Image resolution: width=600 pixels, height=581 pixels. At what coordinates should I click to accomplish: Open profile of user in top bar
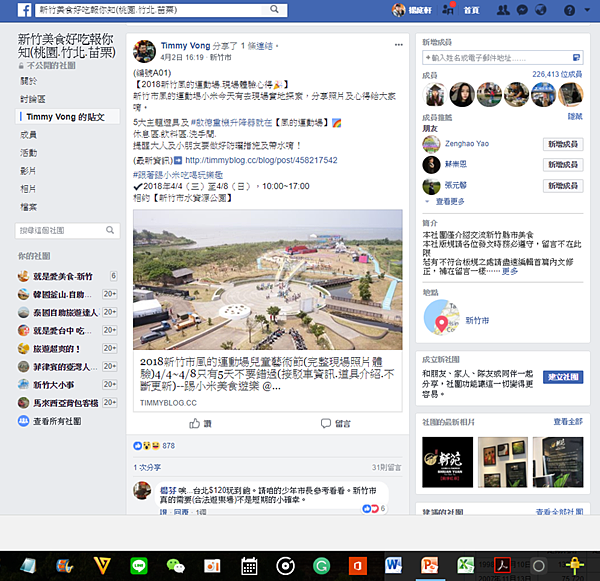coord(412,10)
